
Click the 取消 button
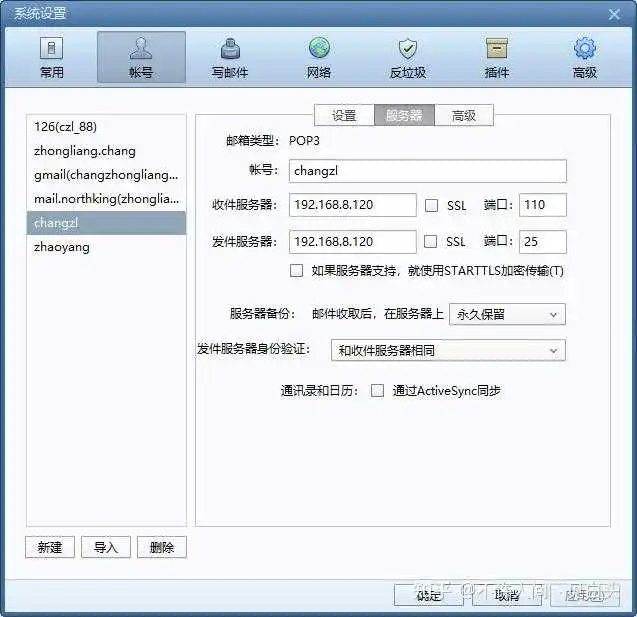click(x=507, y=595)
